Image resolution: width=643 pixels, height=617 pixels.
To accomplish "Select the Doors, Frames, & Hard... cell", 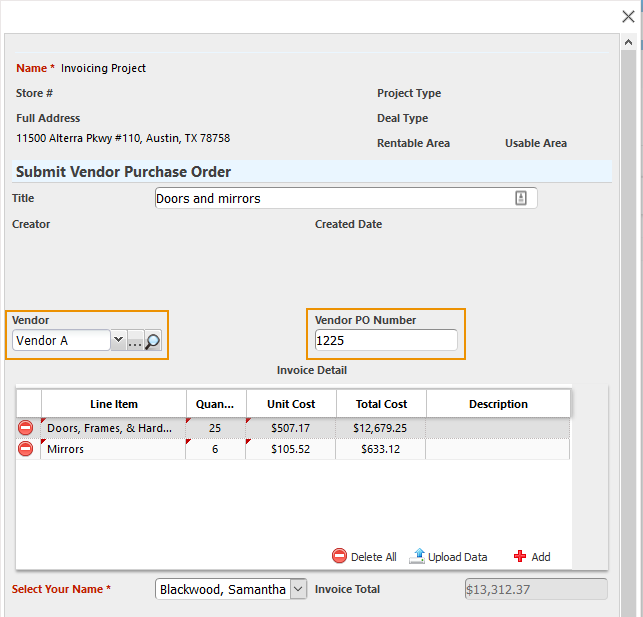I will [x=113, y=428].
